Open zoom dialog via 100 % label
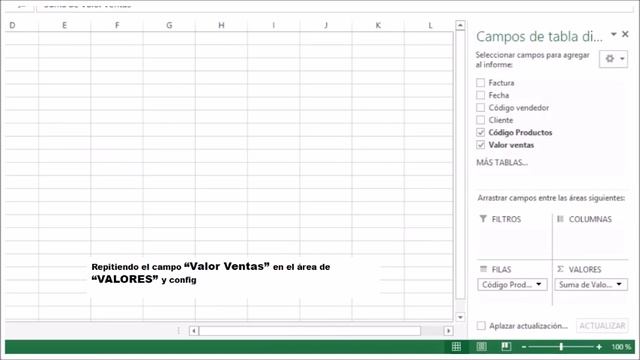The height and width of the screenshot is (360, 640). tap(621, 347)
